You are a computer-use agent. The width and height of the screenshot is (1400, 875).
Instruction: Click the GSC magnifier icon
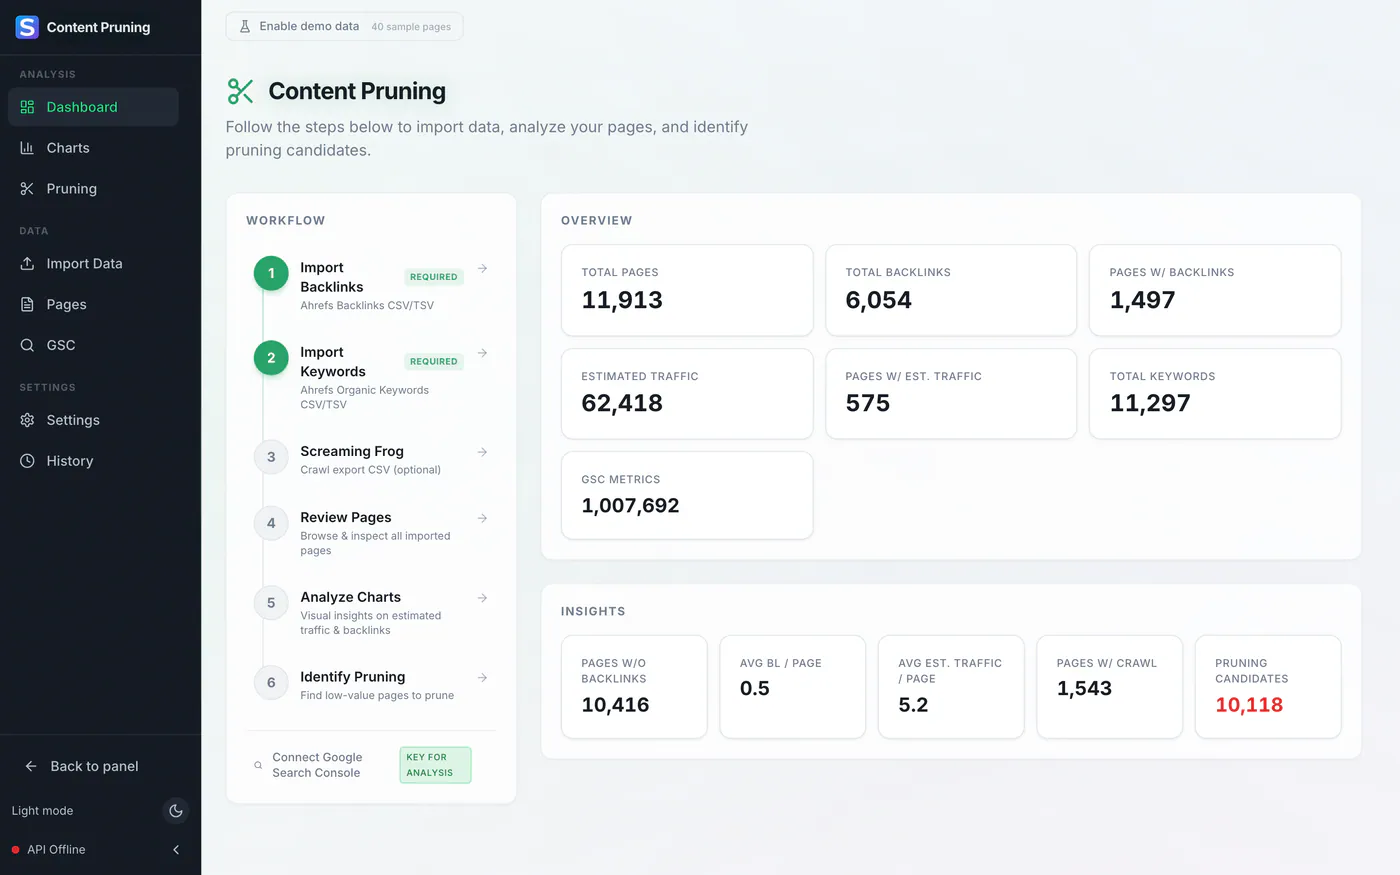pos(27,345)
